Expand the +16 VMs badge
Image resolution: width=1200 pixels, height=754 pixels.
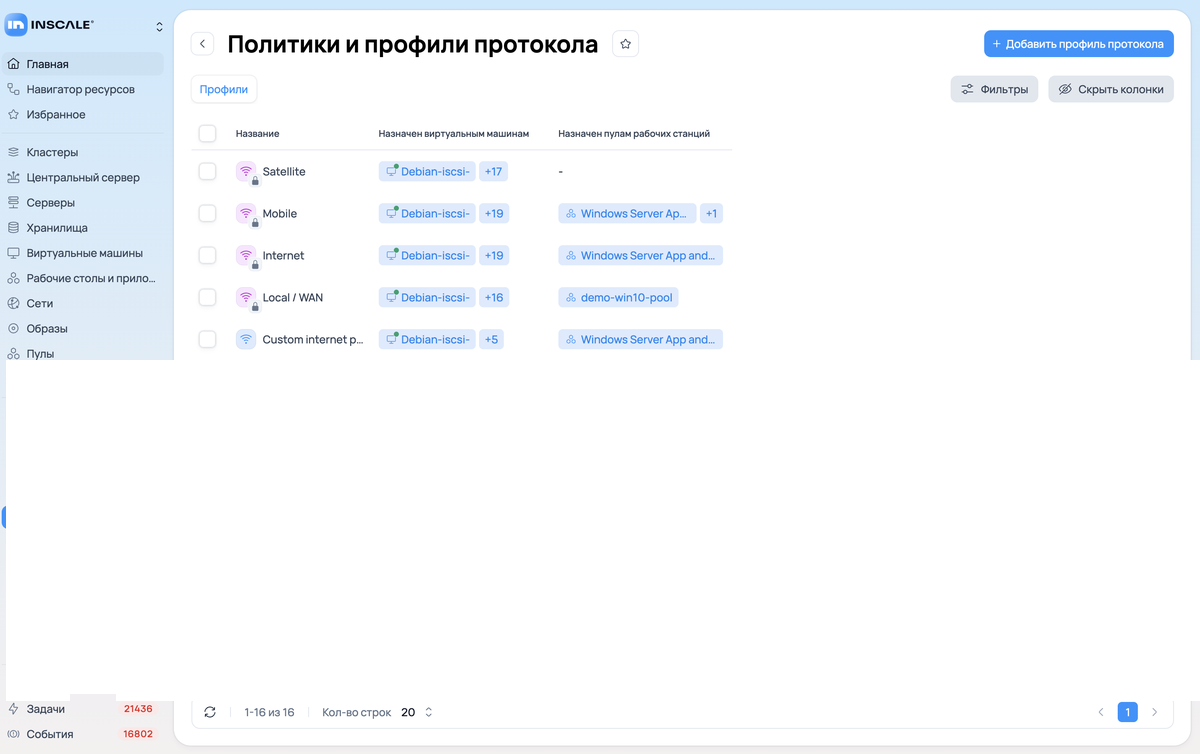pyautogui.click(x=494, y=298)
